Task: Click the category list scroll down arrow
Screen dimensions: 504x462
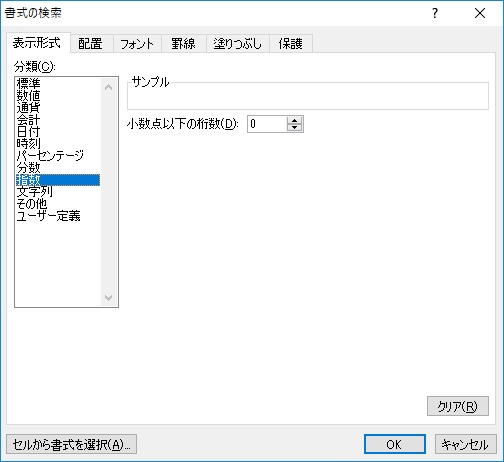Action: [108, 297]
